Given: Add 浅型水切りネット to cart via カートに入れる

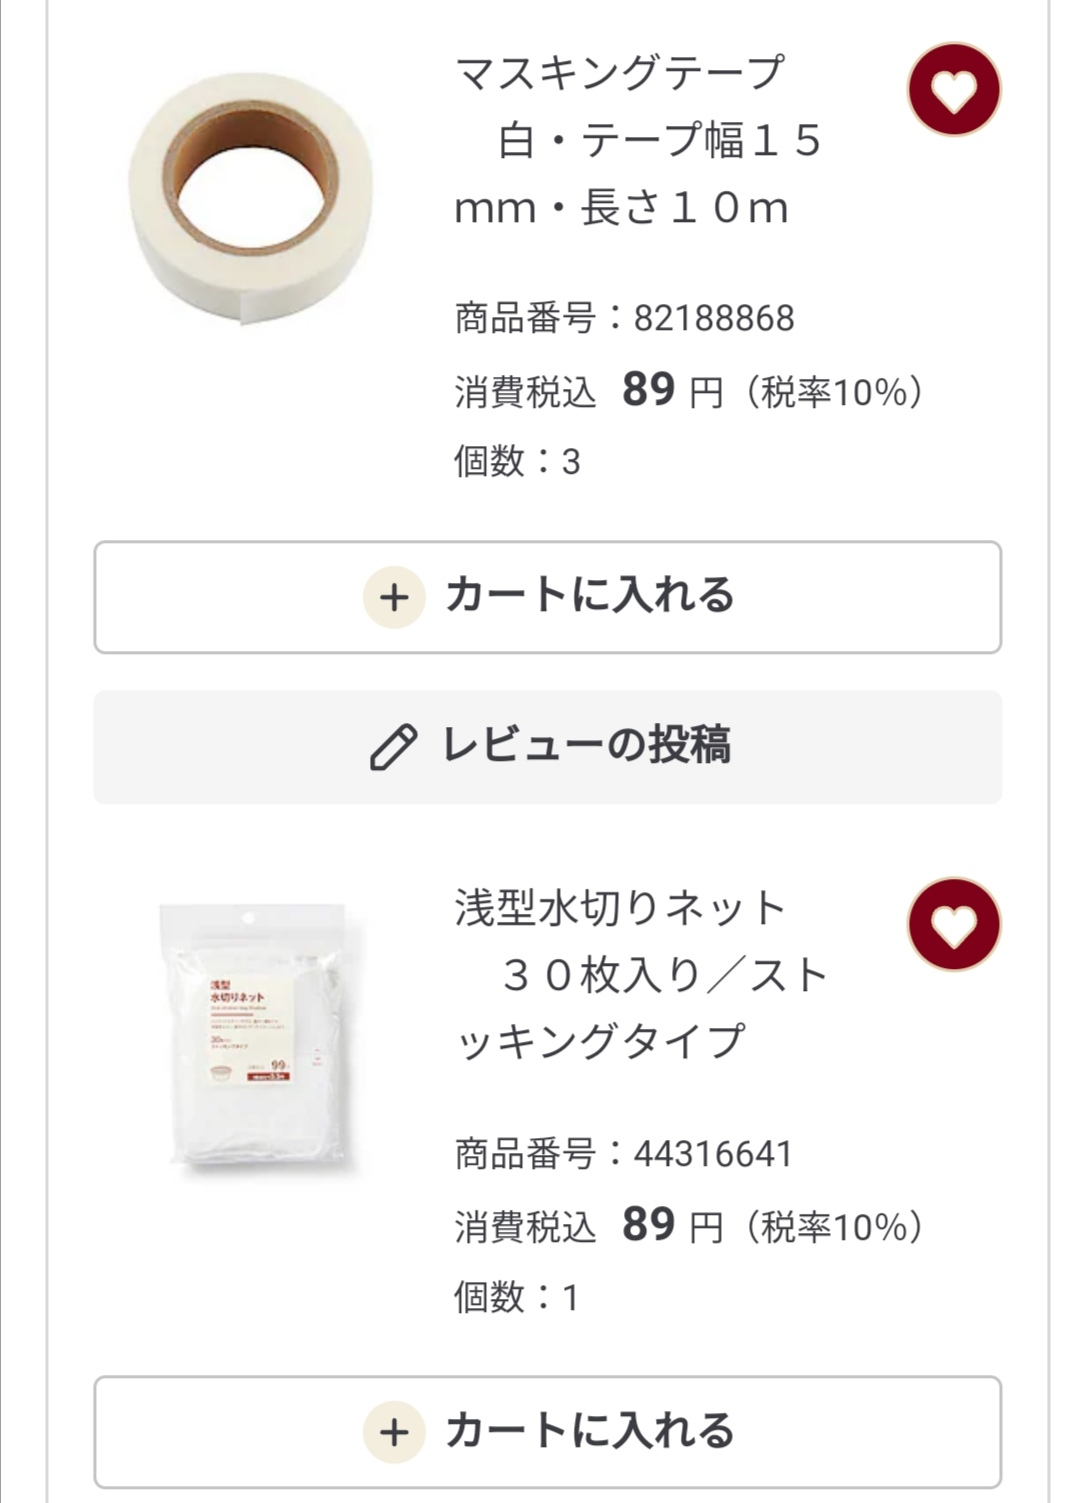Looking at the screenshot, I should point(548,1432).
